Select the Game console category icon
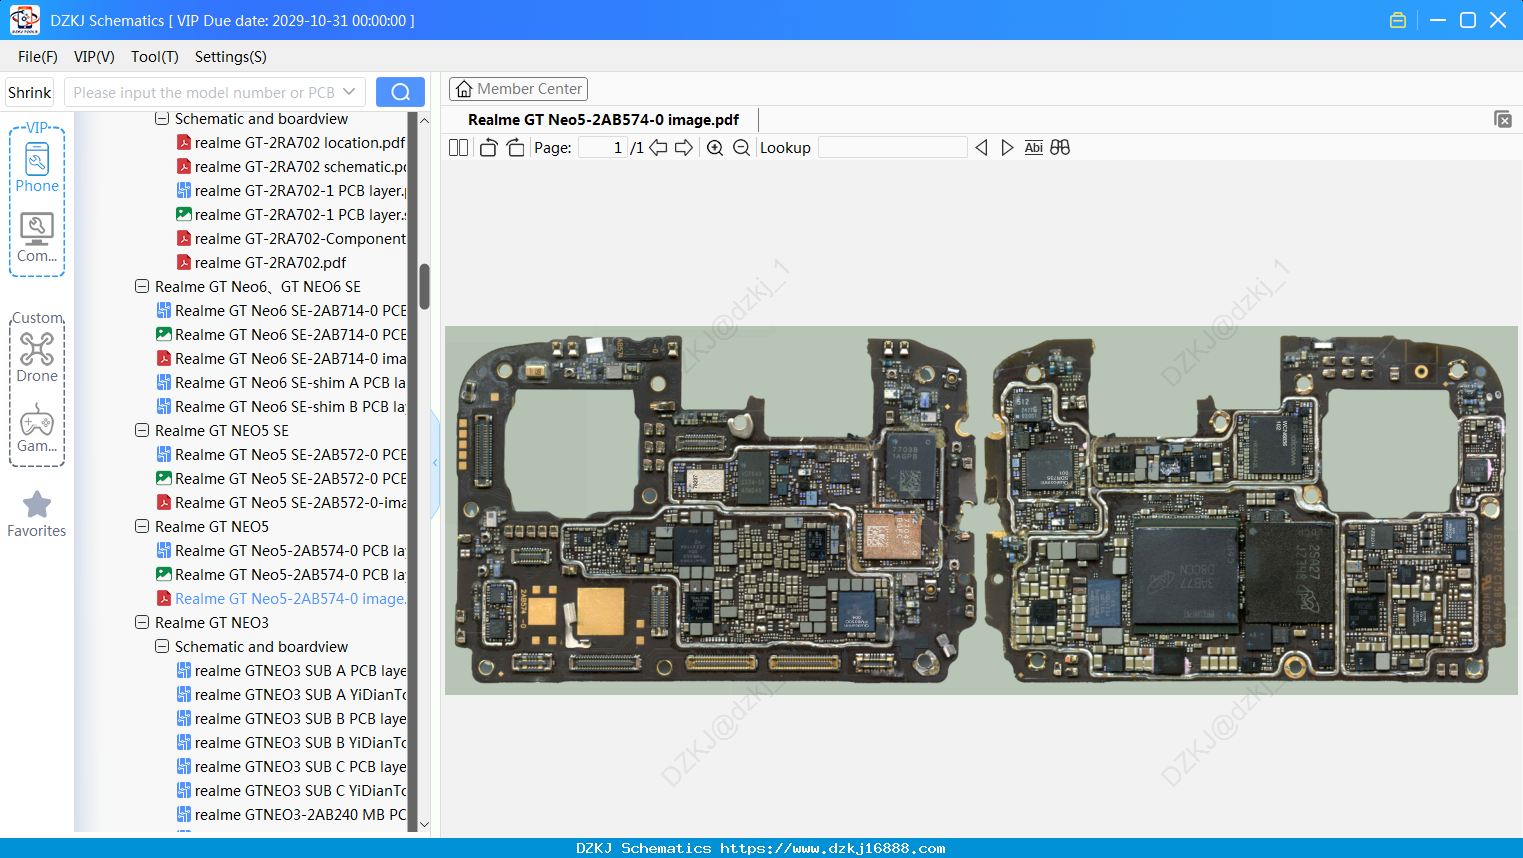Screen dimensions: 1523x858 coord(37,428)
